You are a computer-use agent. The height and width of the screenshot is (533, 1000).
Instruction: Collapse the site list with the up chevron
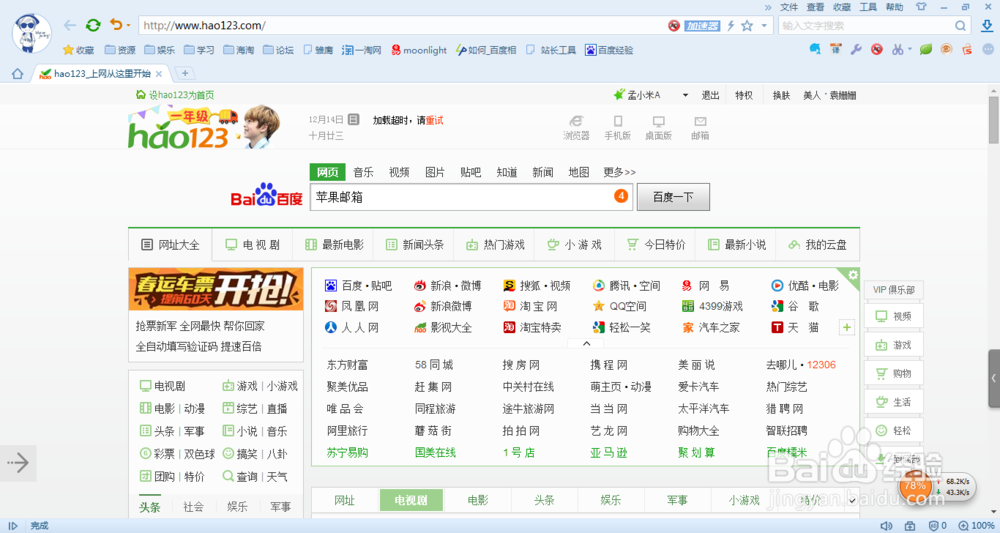tap(586, 344)
